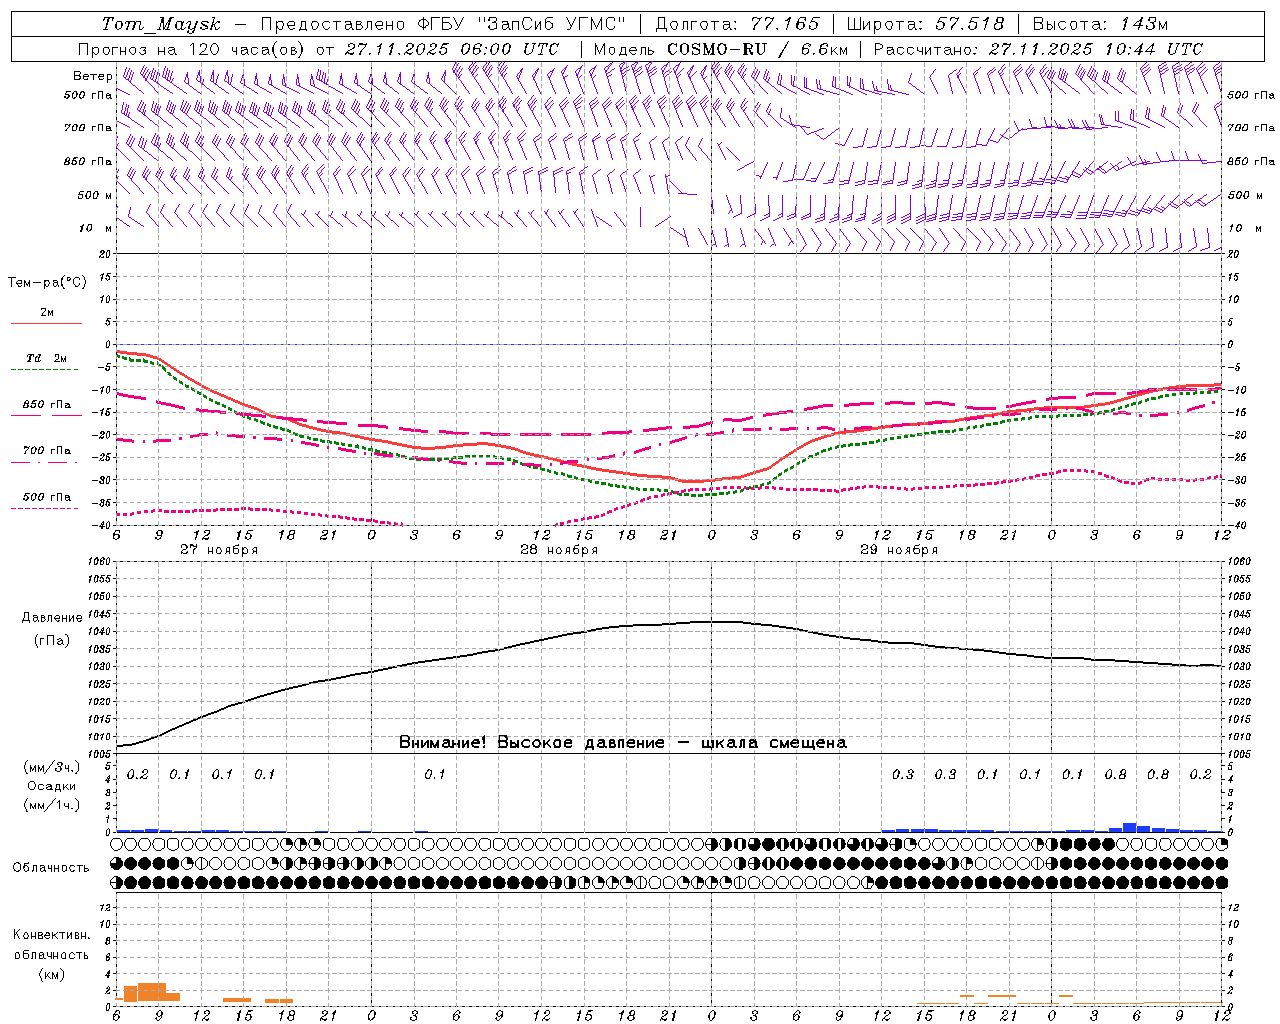The height and width of the screenshot is (1024, 1280).
Task: Click the Широта: 57.518 value
Action: (x=925, y=24)
